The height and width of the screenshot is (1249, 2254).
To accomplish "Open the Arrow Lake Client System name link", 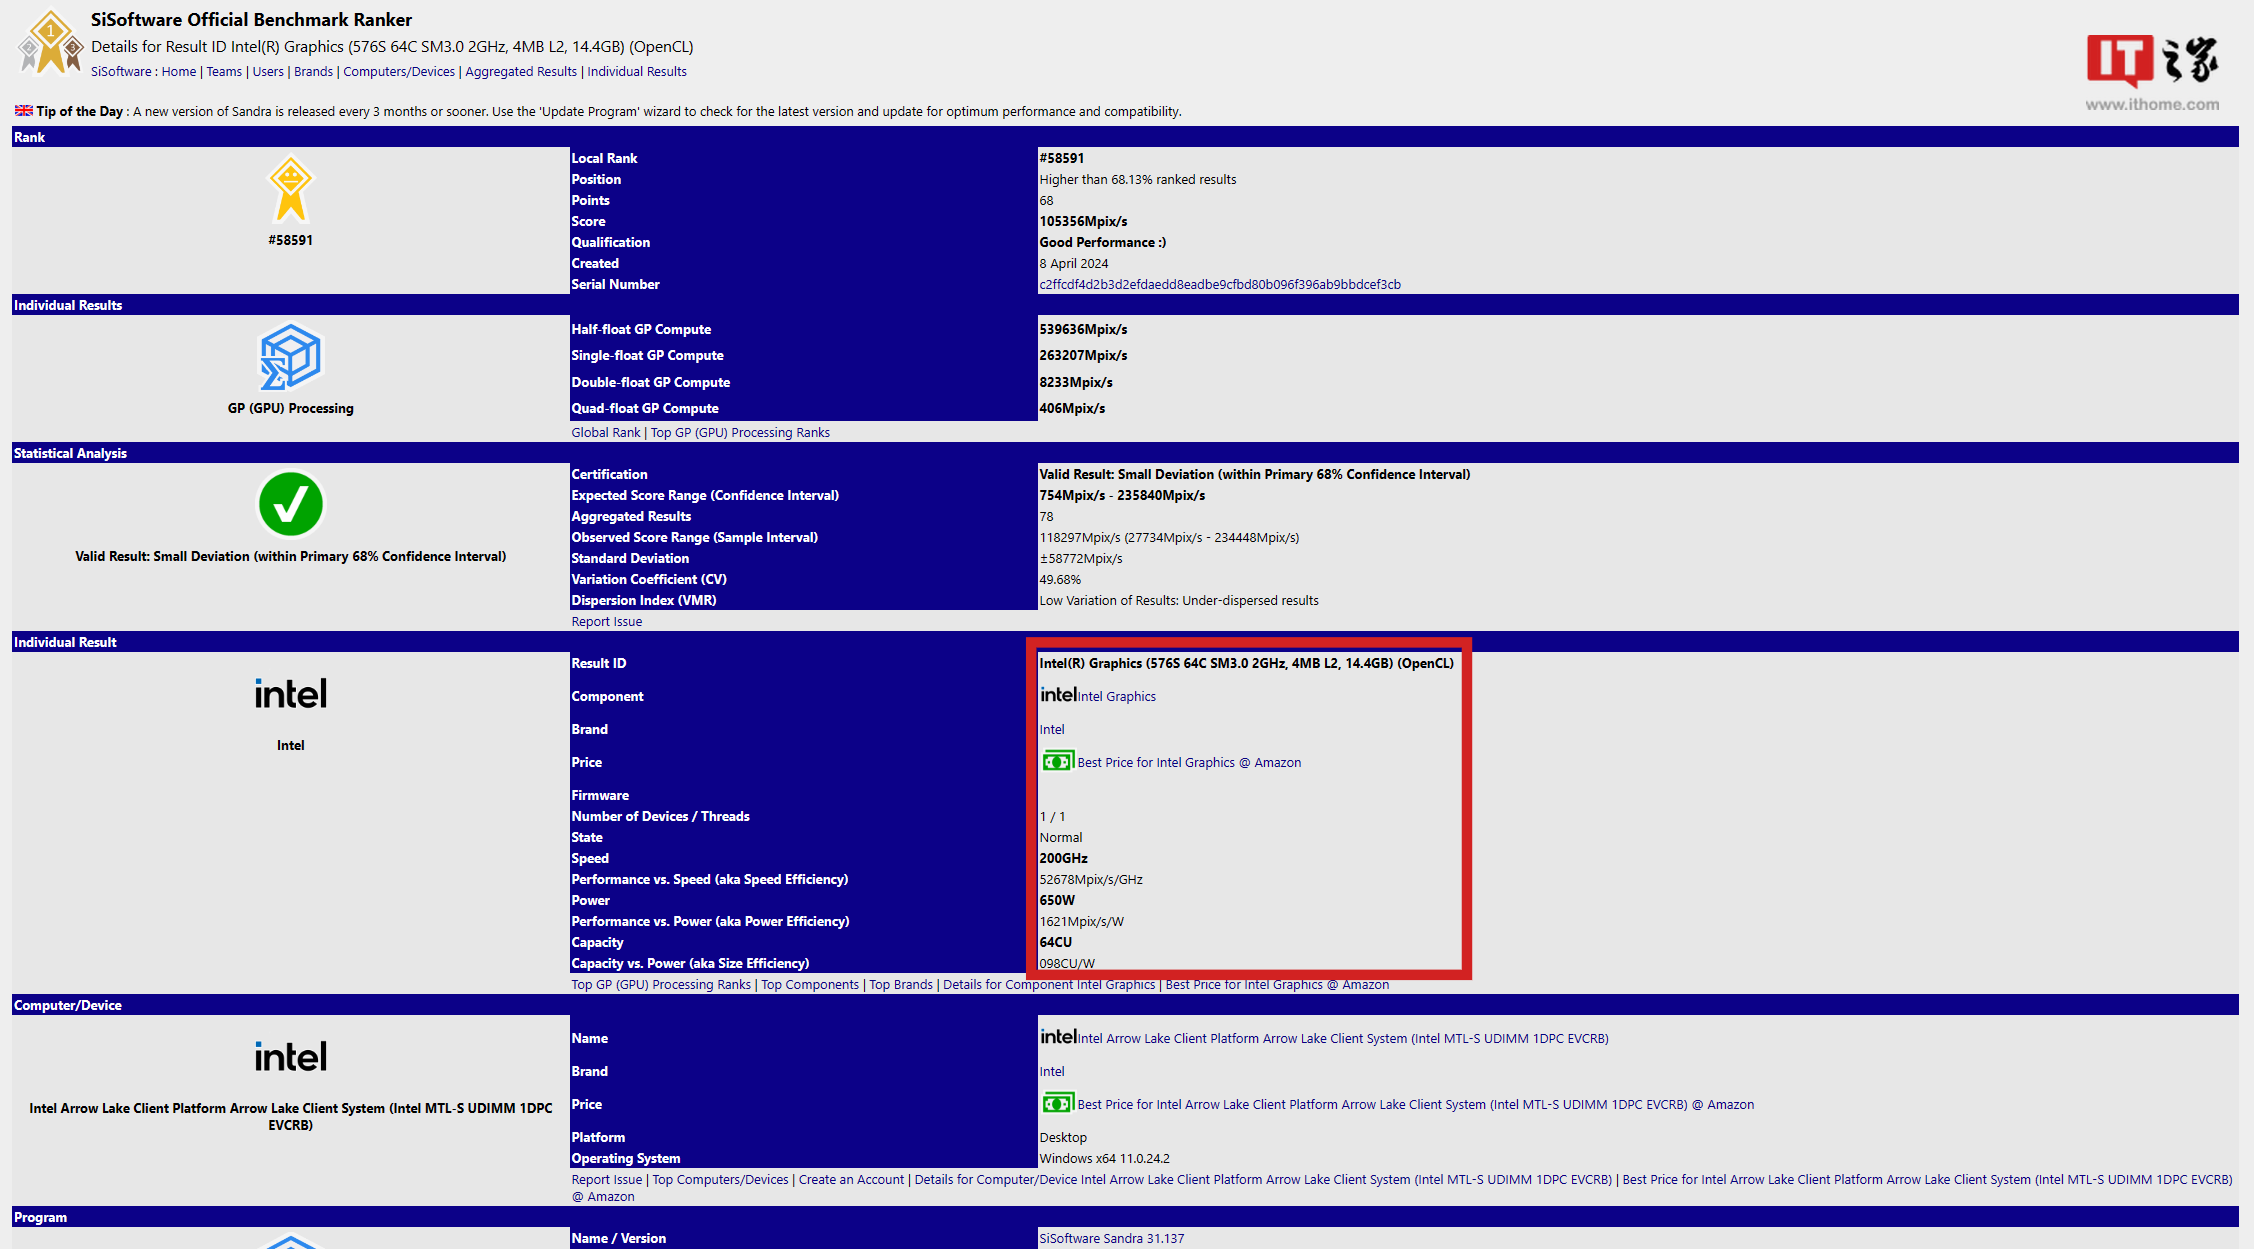I will 1343,1039.
